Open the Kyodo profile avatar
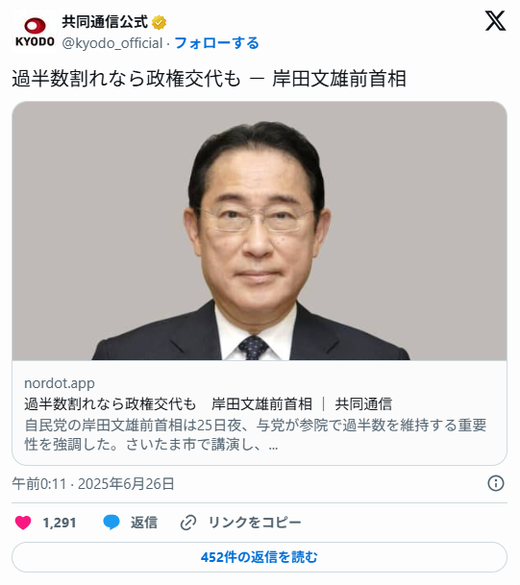The width and height of the screenshot is (520, 585). pos(35,32)
